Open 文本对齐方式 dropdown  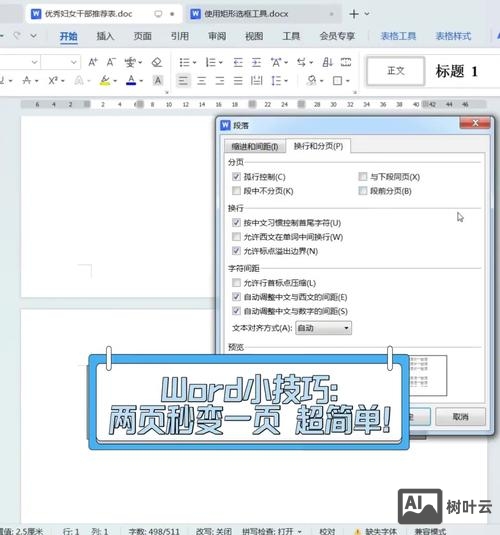click(x=323, y=328)
